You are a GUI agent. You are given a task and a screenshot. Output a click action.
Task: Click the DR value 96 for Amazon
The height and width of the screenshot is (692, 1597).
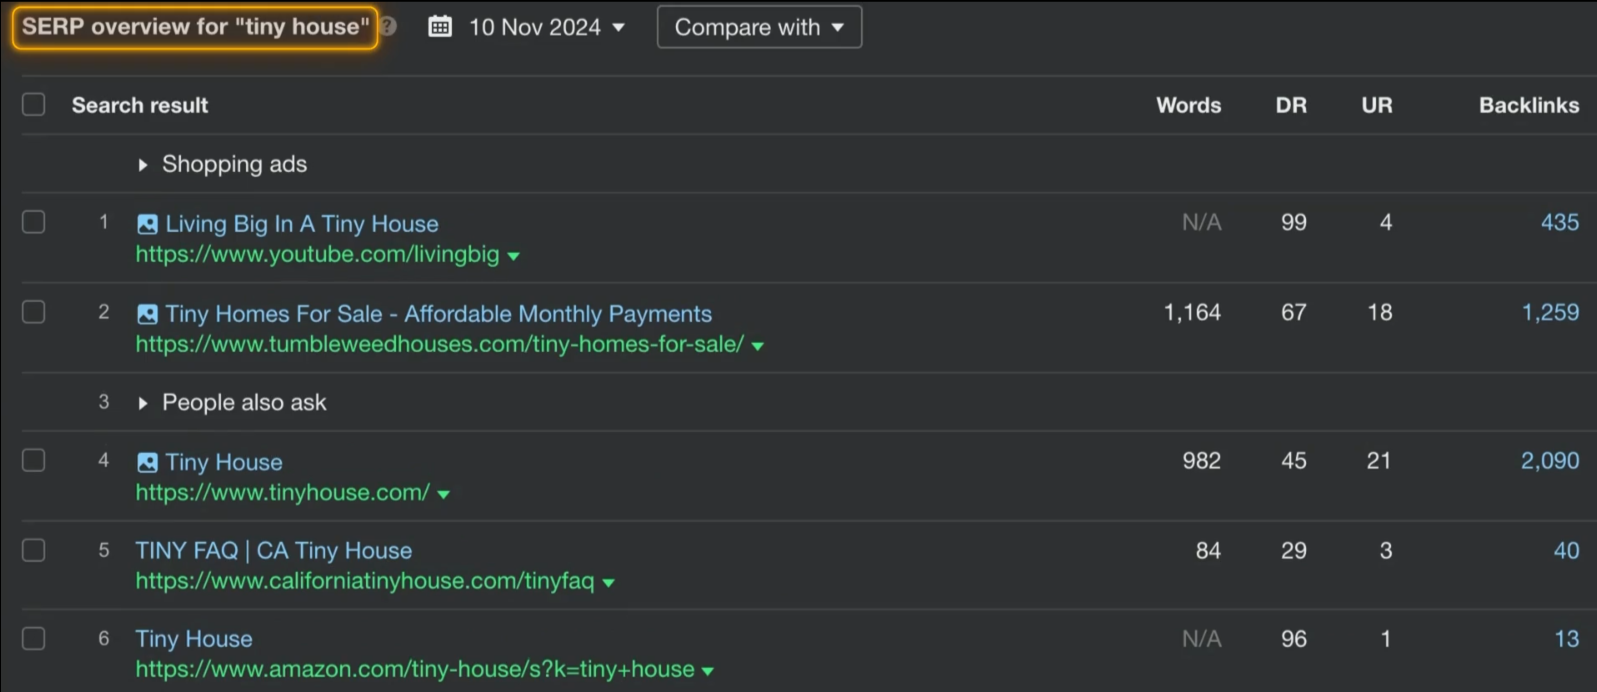pos(1294,638)
